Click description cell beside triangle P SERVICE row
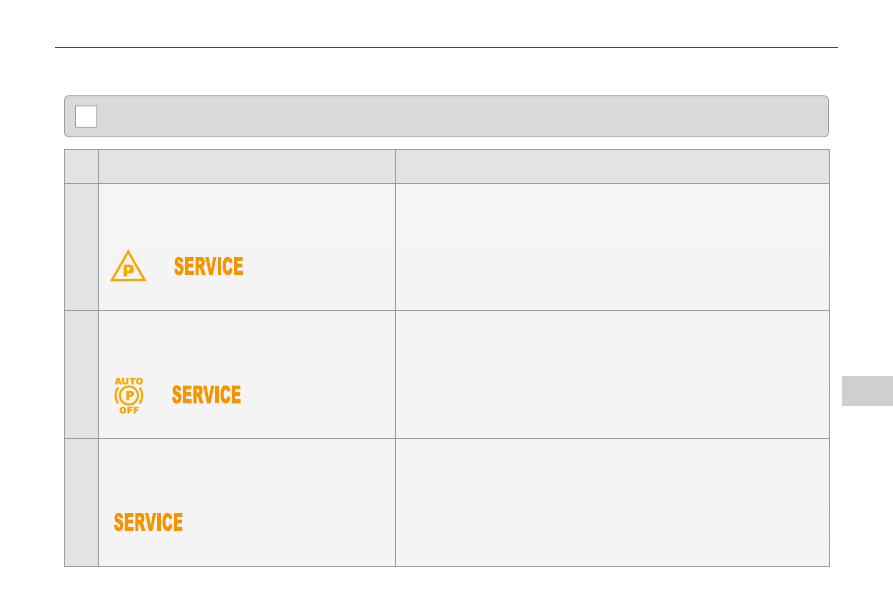 (611, 246)
